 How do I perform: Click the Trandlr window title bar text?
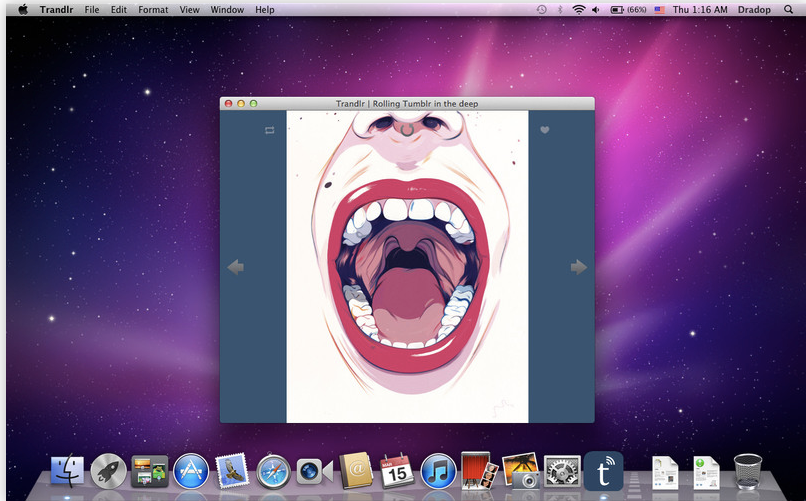(407, 104)
